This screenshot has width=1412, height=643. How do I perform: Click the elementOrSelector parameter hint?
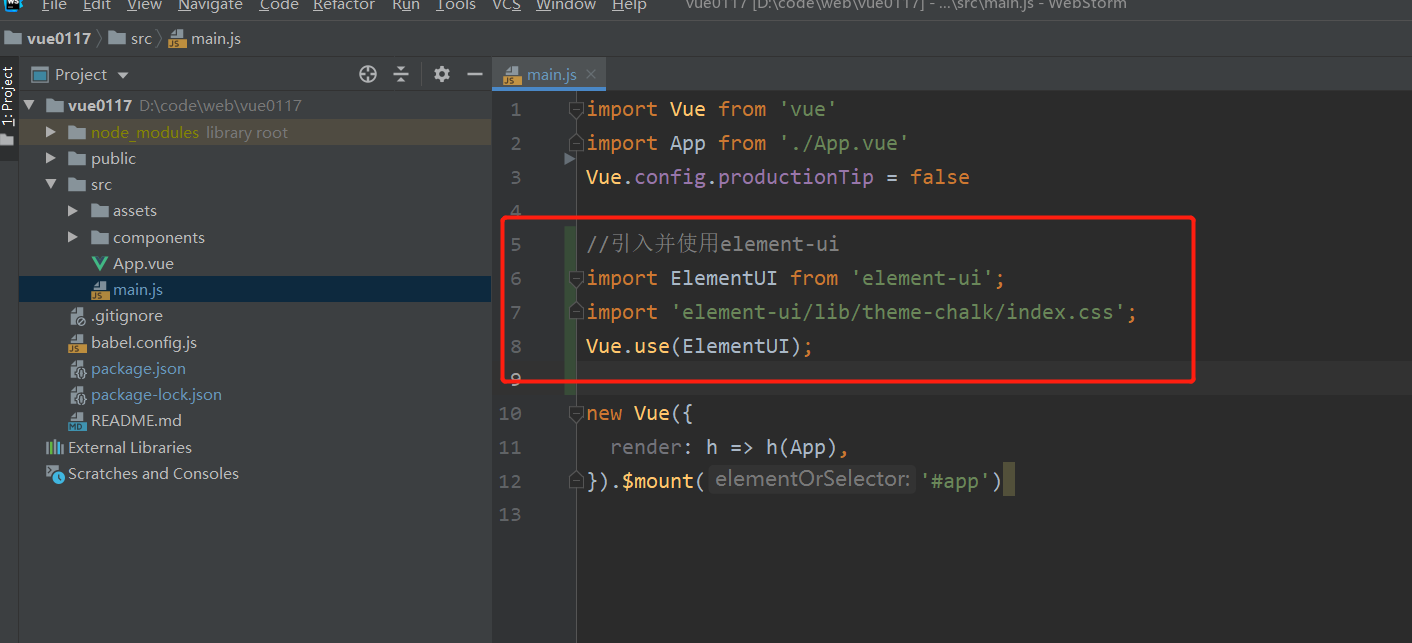pyautogui.click(x=811, y=480)
